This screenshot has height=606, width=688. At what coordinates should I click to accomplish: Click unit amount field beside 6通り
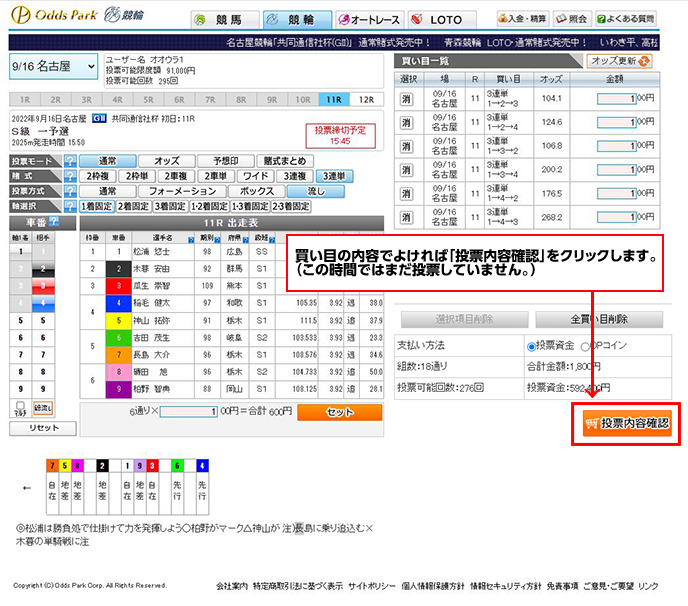189,412
